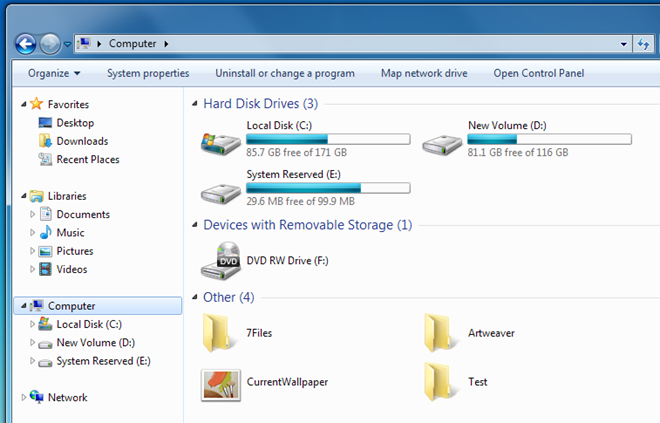The width and height of the screenshot is (660, 423).
Task: Select the CurrentWallpaper image thumbnail
Action: click(221, 385)
